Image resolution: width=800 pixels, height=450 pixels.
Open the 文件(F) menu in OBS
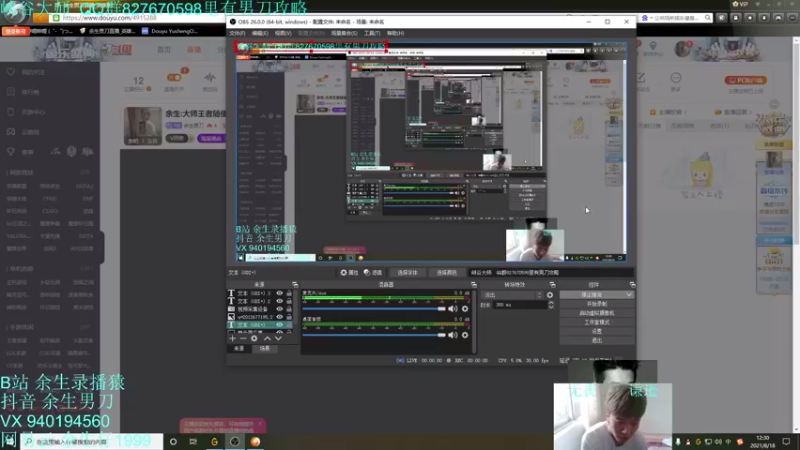click(x=237, y=33)
